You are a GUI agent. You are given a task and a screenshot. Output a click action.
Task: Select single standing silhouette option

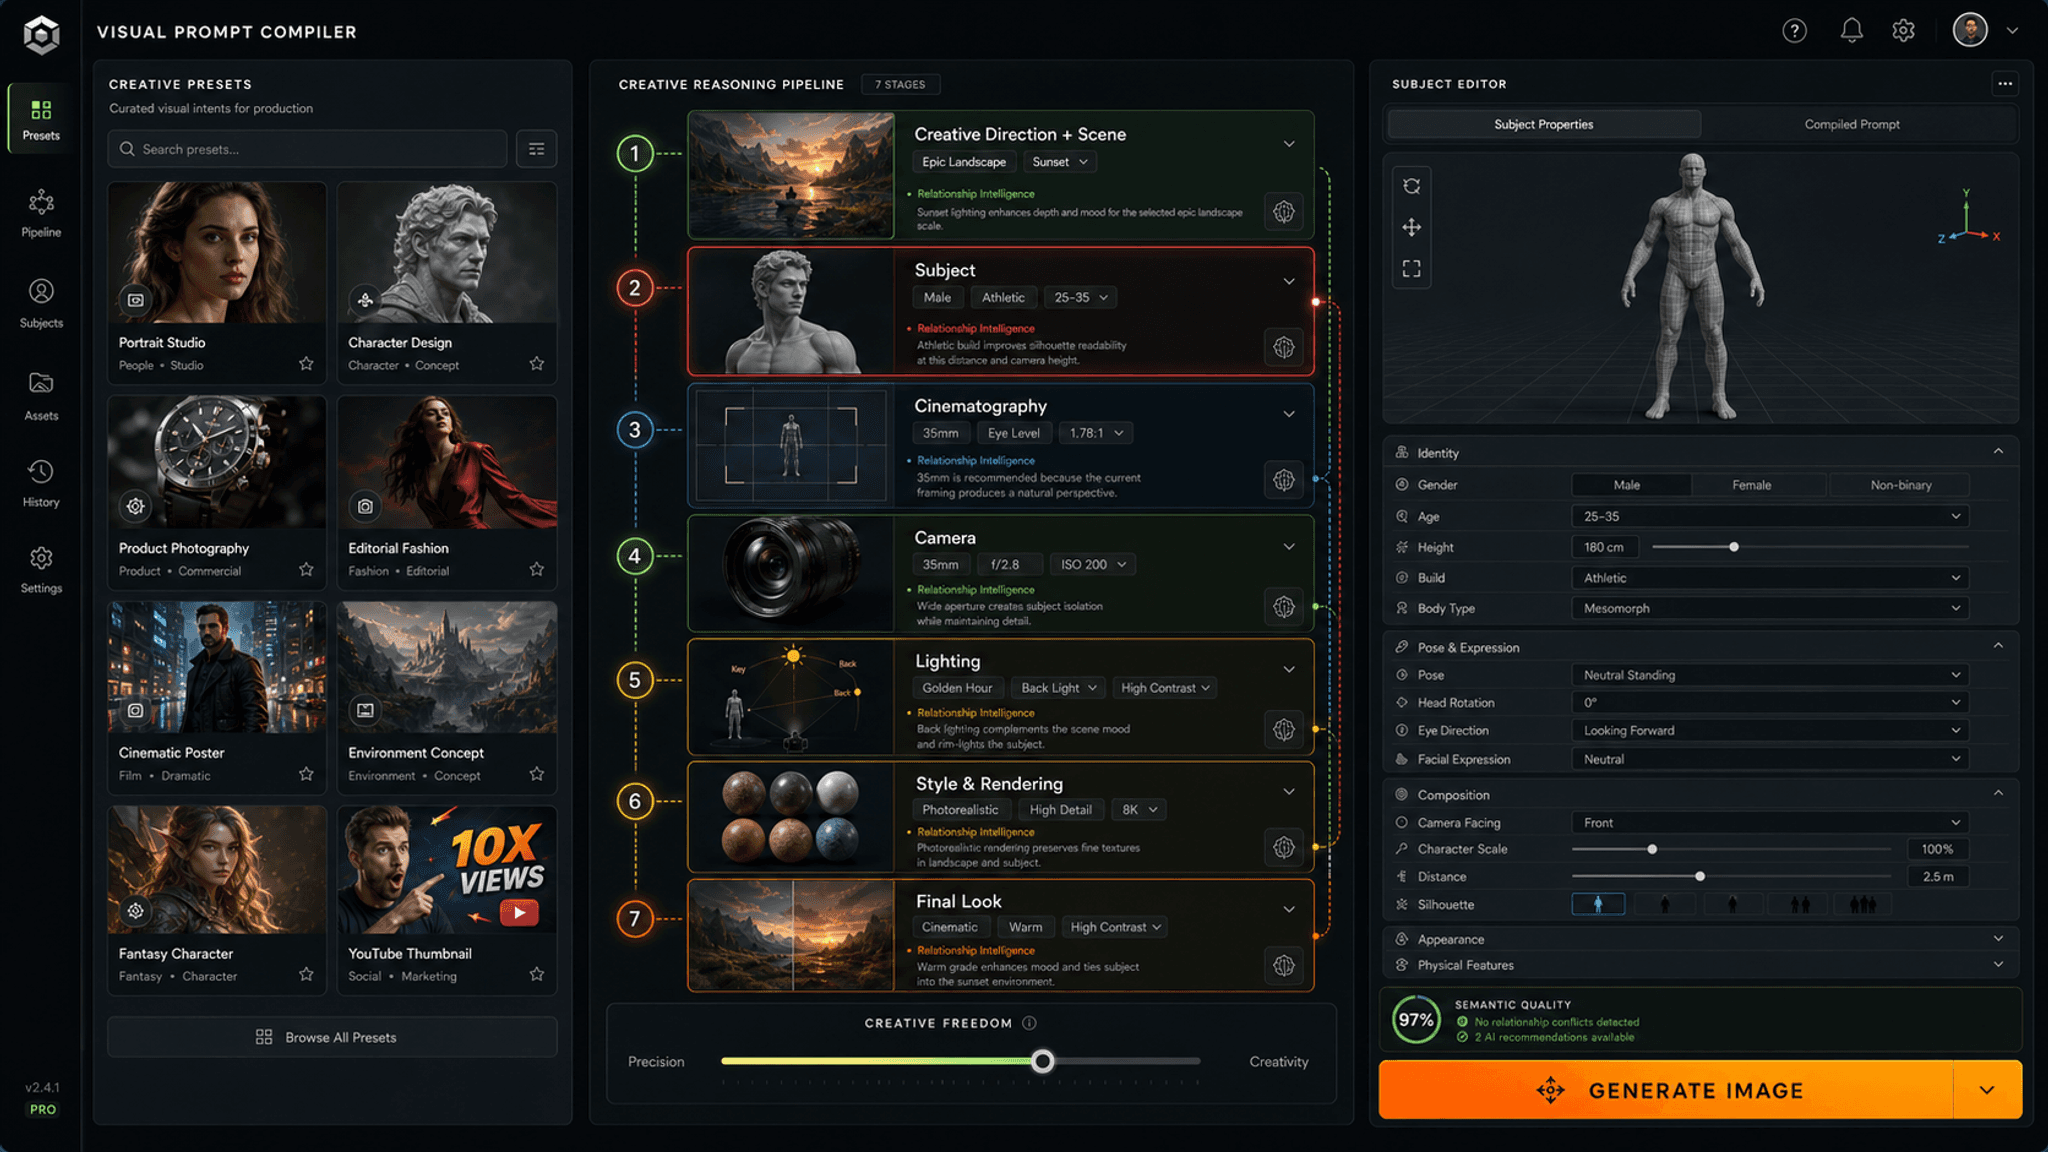tap(1598, 905)
